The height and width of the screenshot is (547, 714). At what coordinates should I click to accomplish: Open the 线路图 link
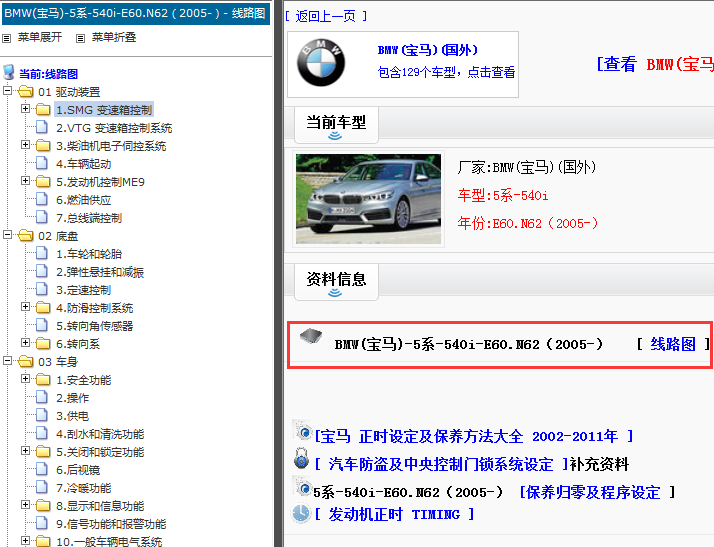click(x=673, y=344)
